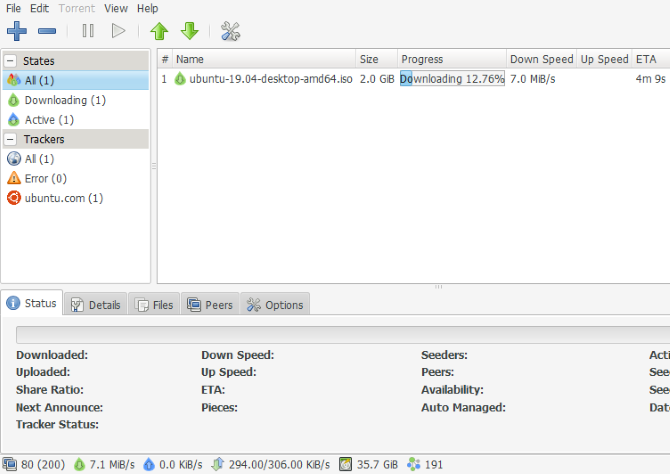The width and height of the screenshot is (670, 474).
Task: Select ubuntu-19.04-desktop-amd64.iso torrent row
Action: pyautogui.click(x=414, y=79)
